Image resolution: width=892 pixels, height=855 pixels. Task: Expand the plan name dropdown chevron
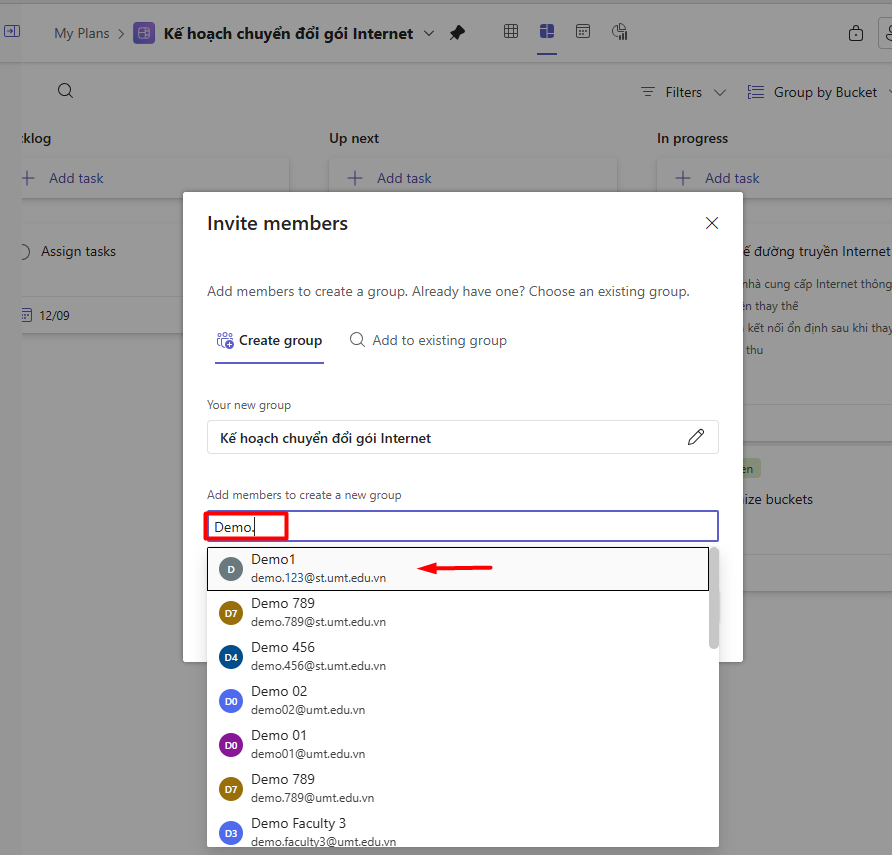(429, 33)
